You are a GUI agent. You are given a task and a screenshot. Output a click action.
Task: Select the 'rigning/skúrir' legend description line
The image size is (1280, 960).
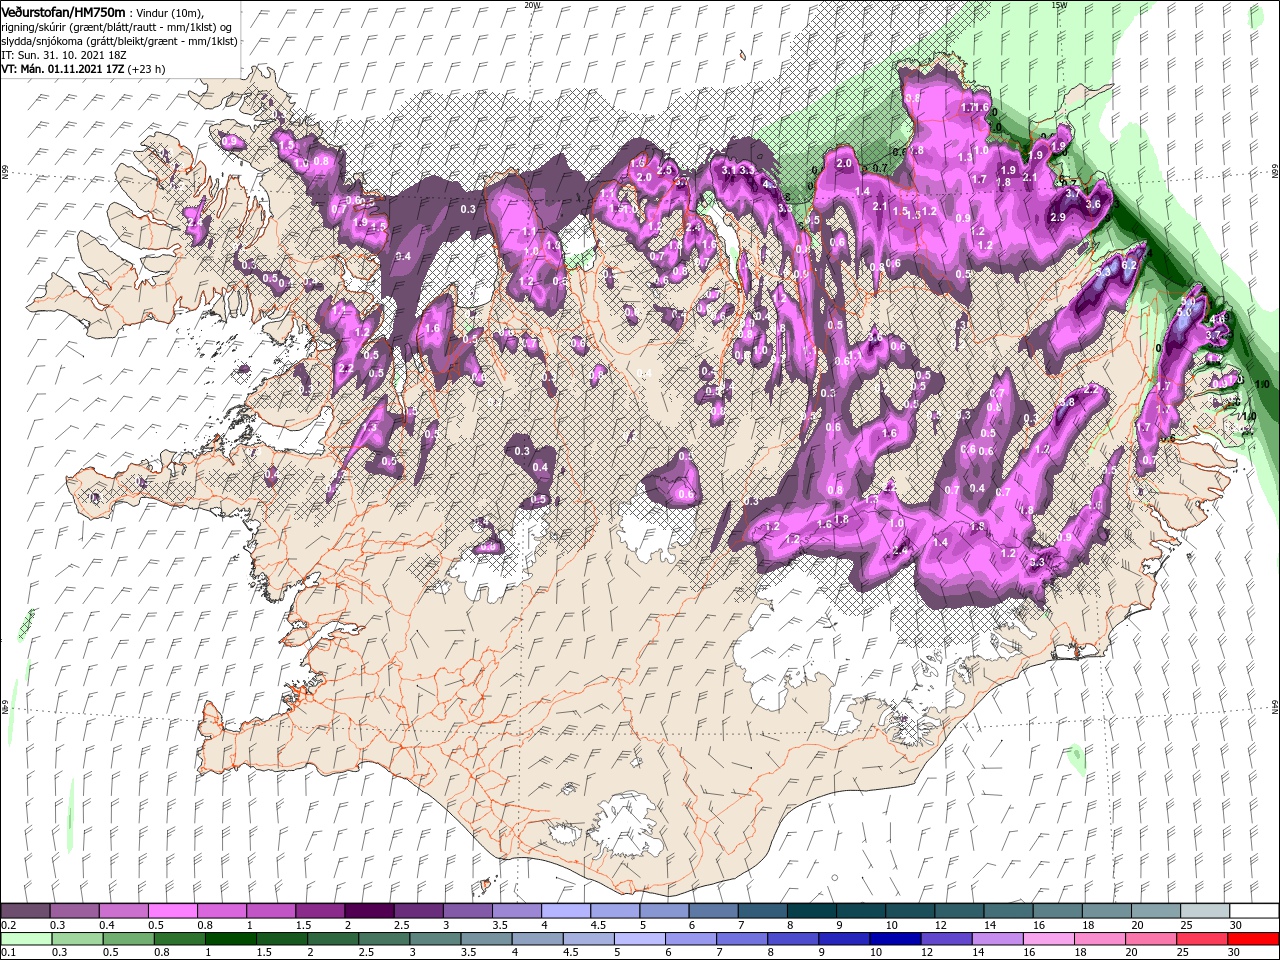(x=118, y=26)
